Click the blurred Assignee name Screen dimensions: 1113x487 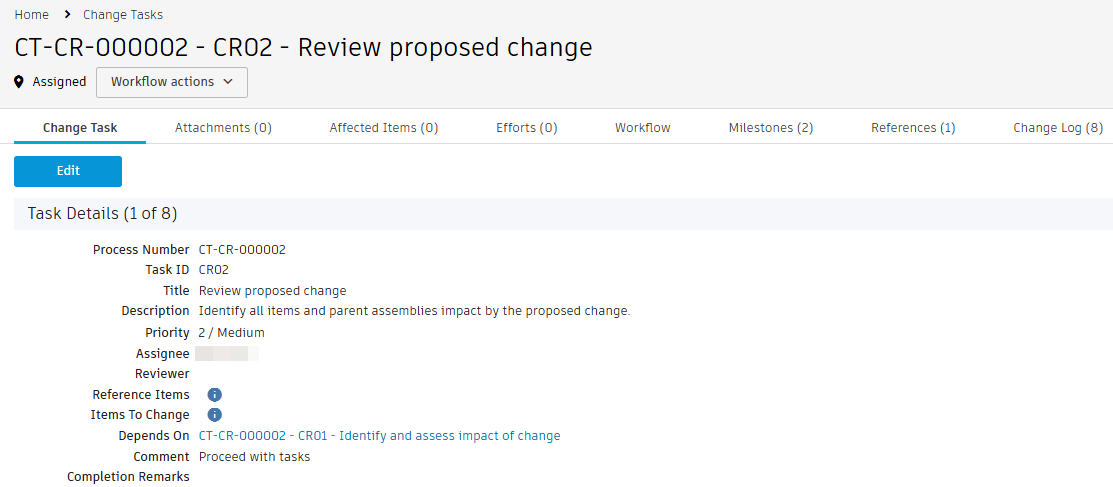(227, 354)
